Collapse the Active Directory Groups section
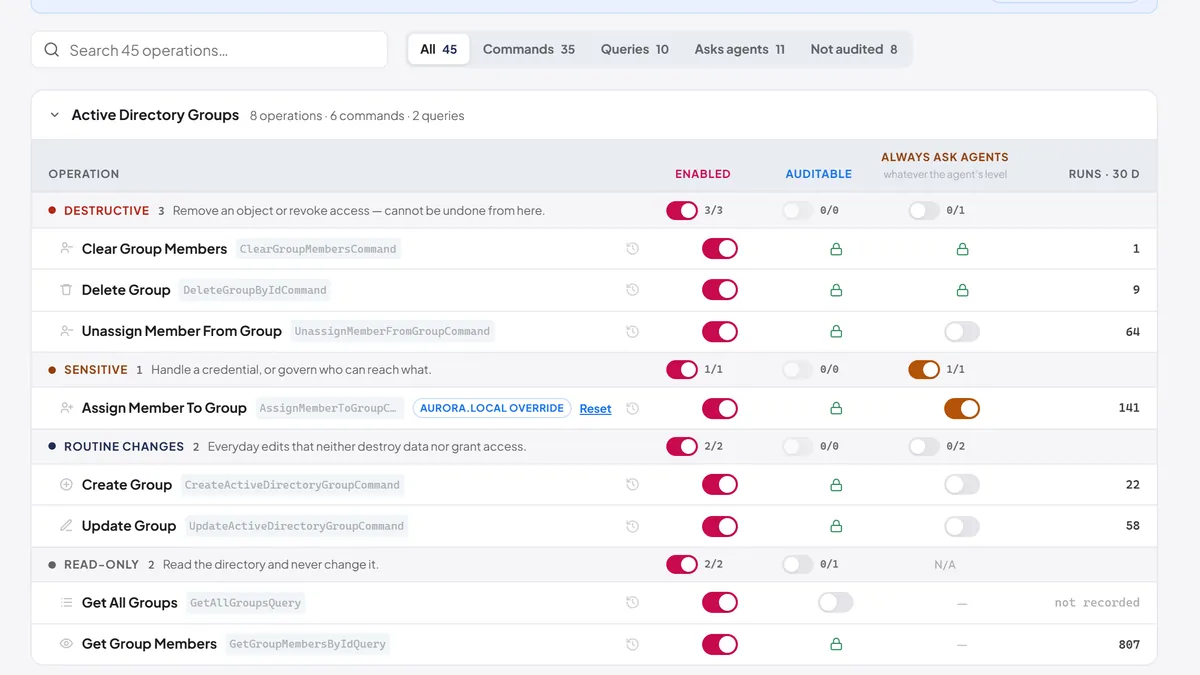1200x675 pixels. pyautogui.click(x=55, y=115)
